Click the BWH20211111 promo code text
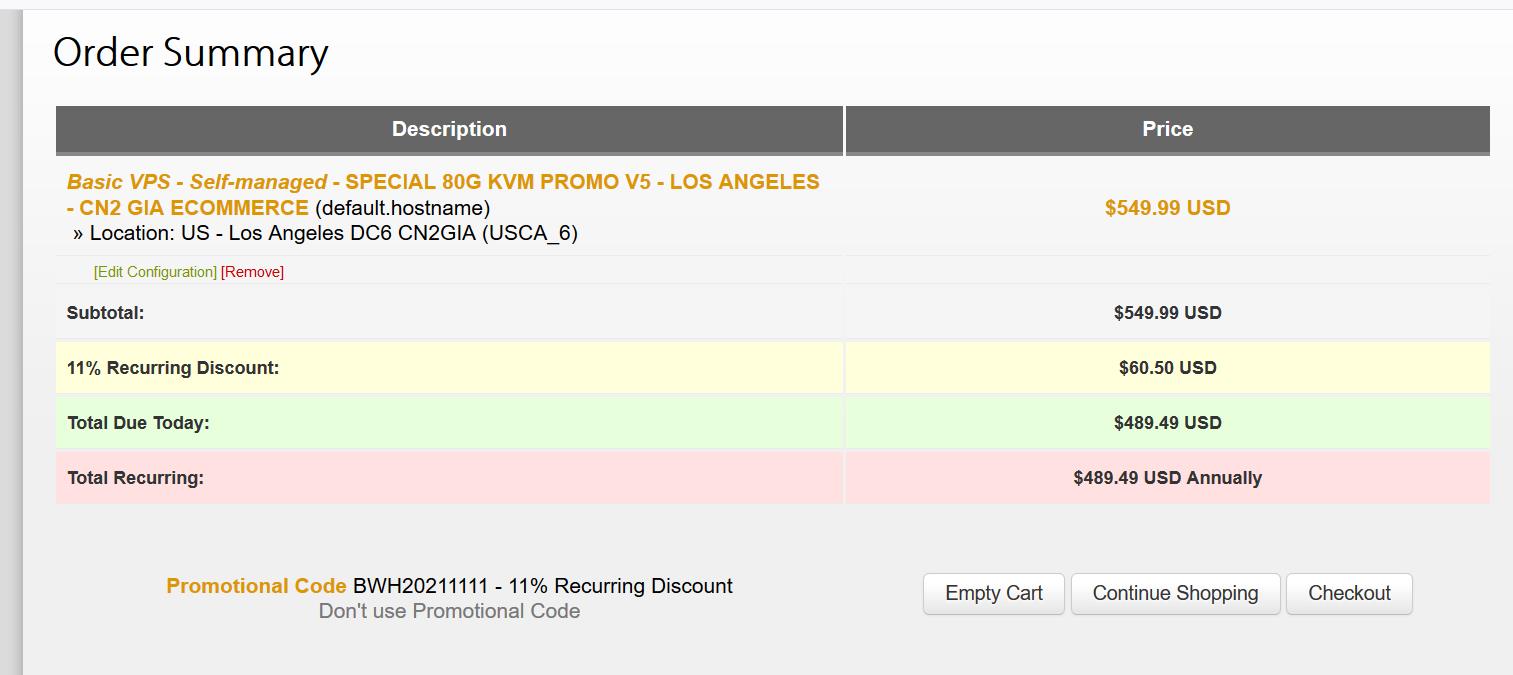Screen dimensions: 1513x675 420,586
